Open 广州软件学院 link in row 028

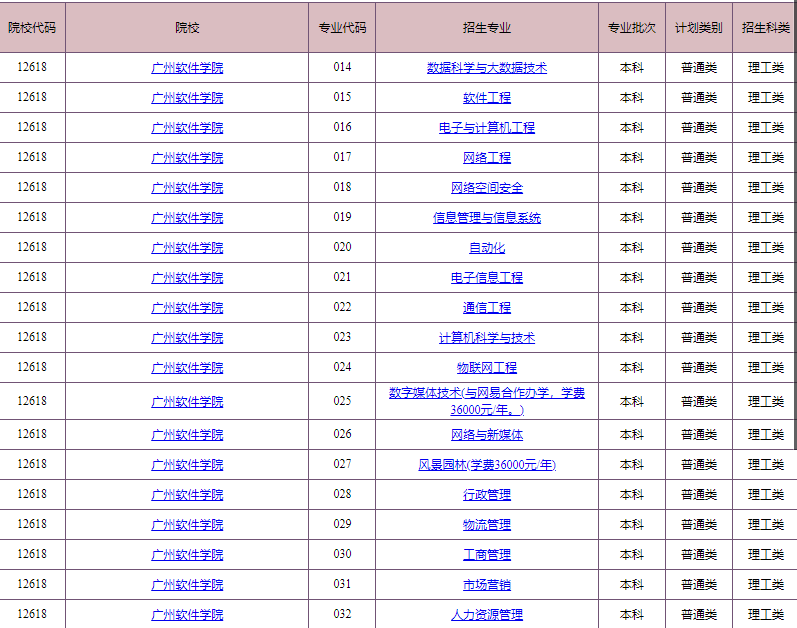pos(187,494)
